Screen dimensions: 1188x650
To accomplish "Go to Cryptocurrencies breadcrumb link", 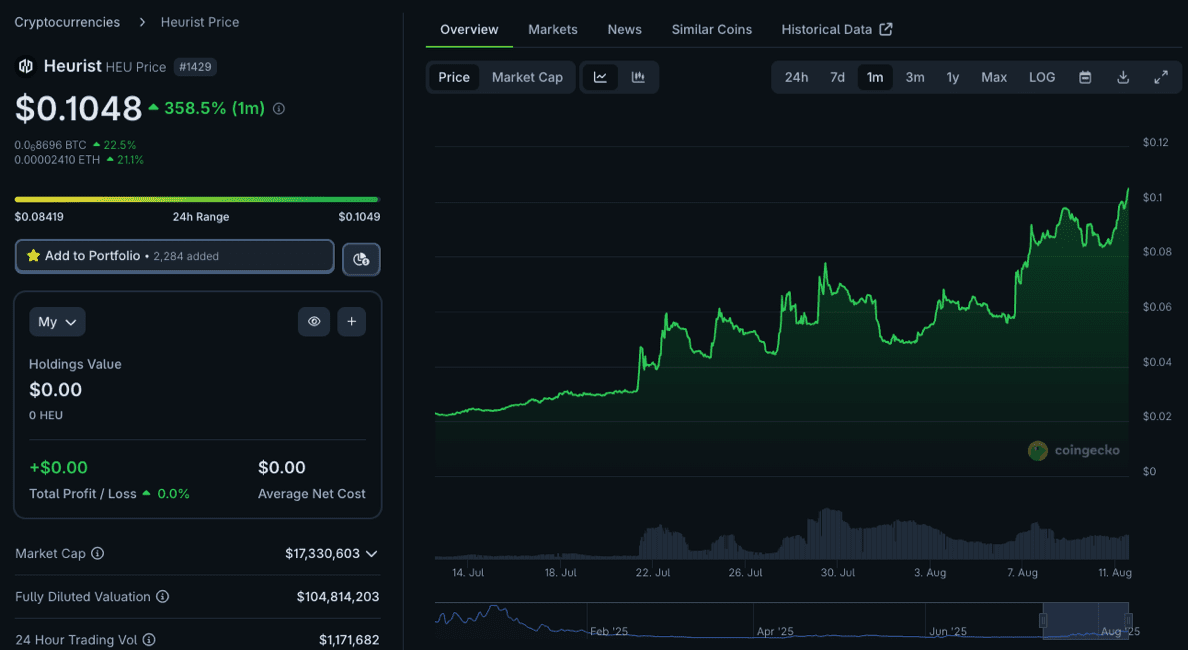I will click(x=67, y=22).
